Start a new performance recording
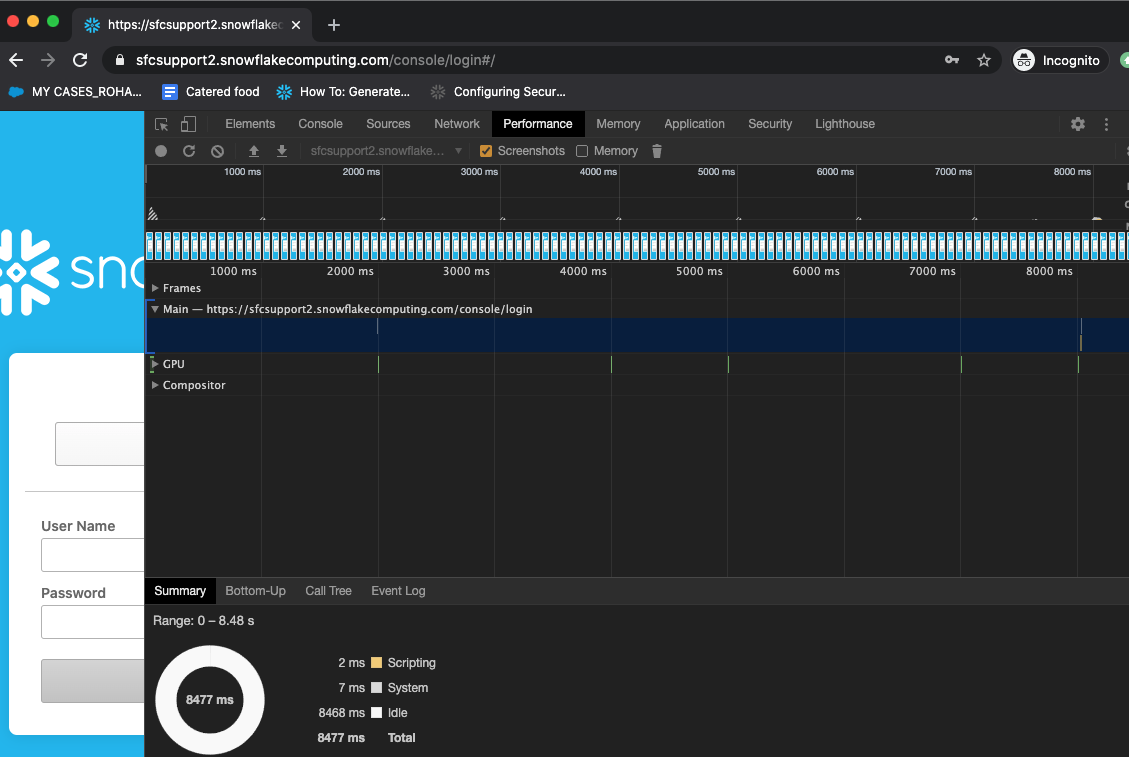1129x757 pixels. (160, 150)
